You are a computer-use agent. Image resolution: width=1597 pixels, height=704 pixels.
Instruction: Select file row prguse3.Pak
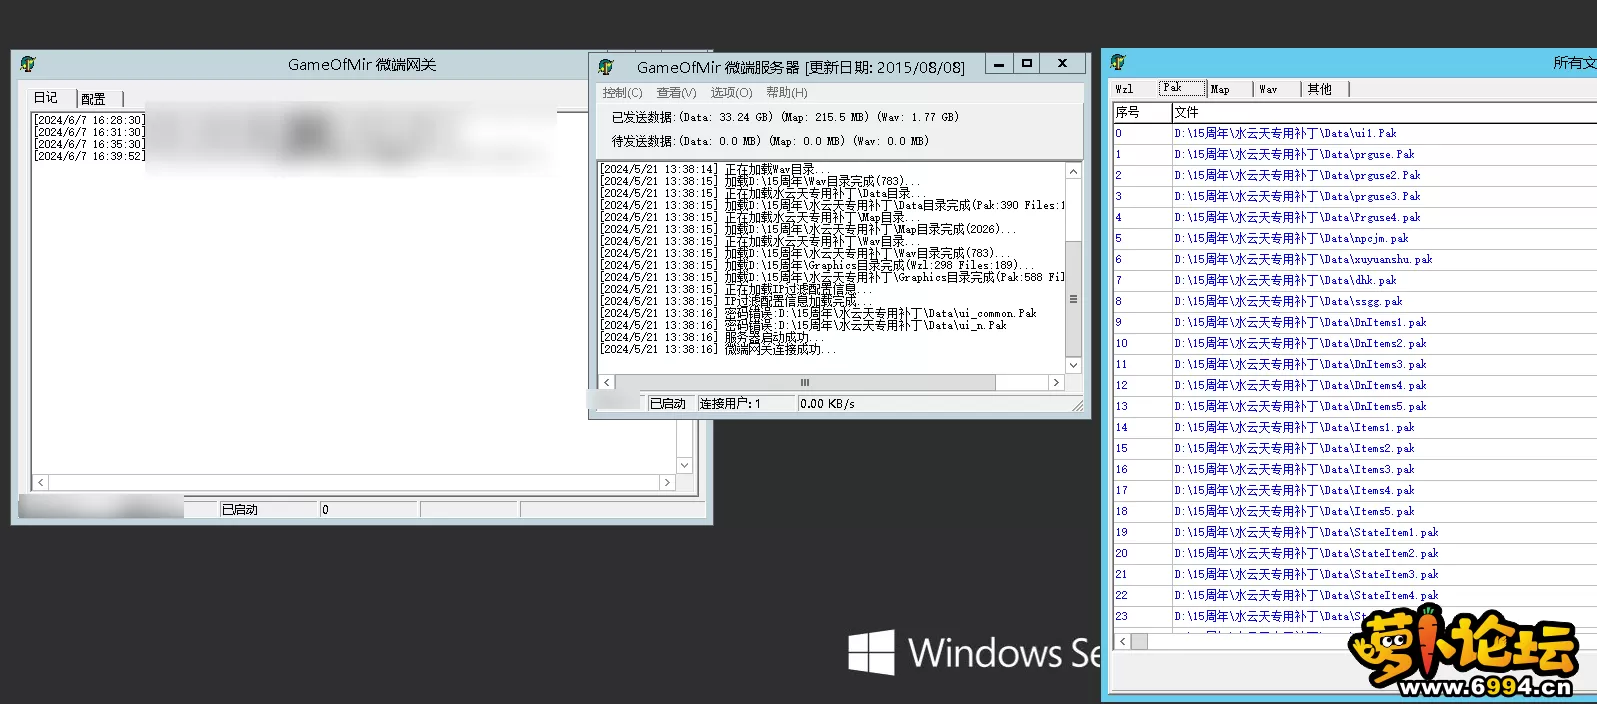(x=1355, y=196)
